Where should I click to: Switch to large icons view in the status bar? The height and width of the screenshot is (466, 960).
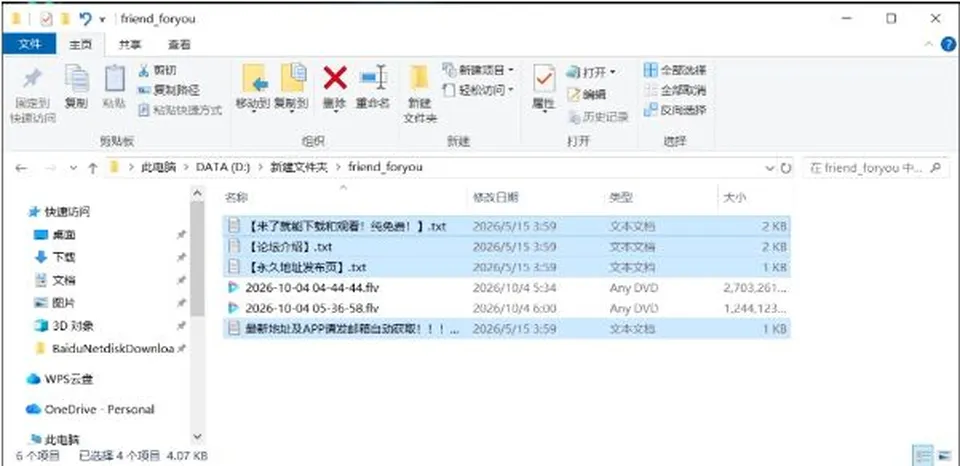945,456
